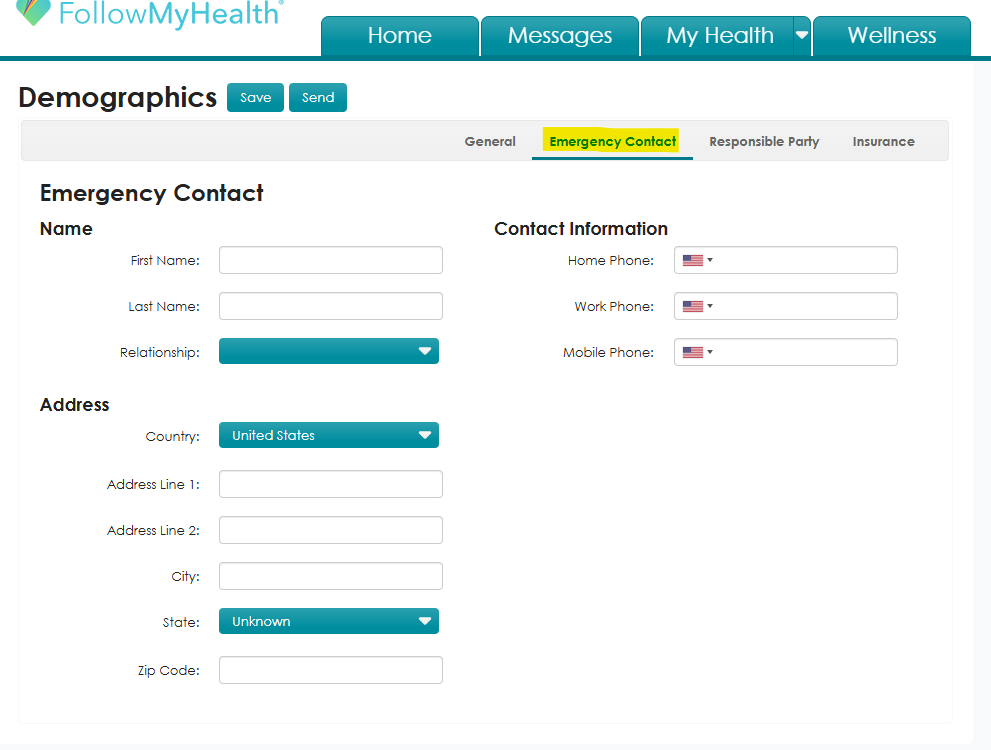Open the Responsible Party tab

click(x=764, y=141)
